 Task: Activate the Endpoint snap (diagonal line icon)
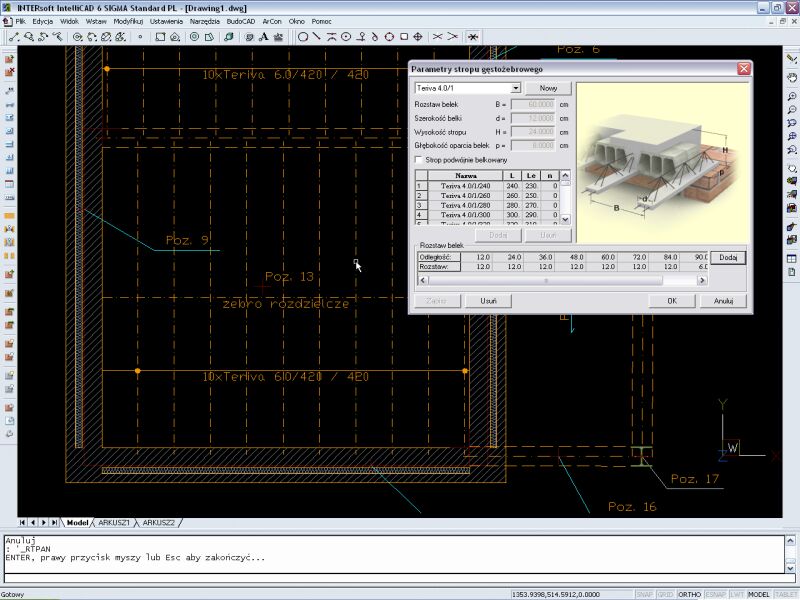click(317, 37)
